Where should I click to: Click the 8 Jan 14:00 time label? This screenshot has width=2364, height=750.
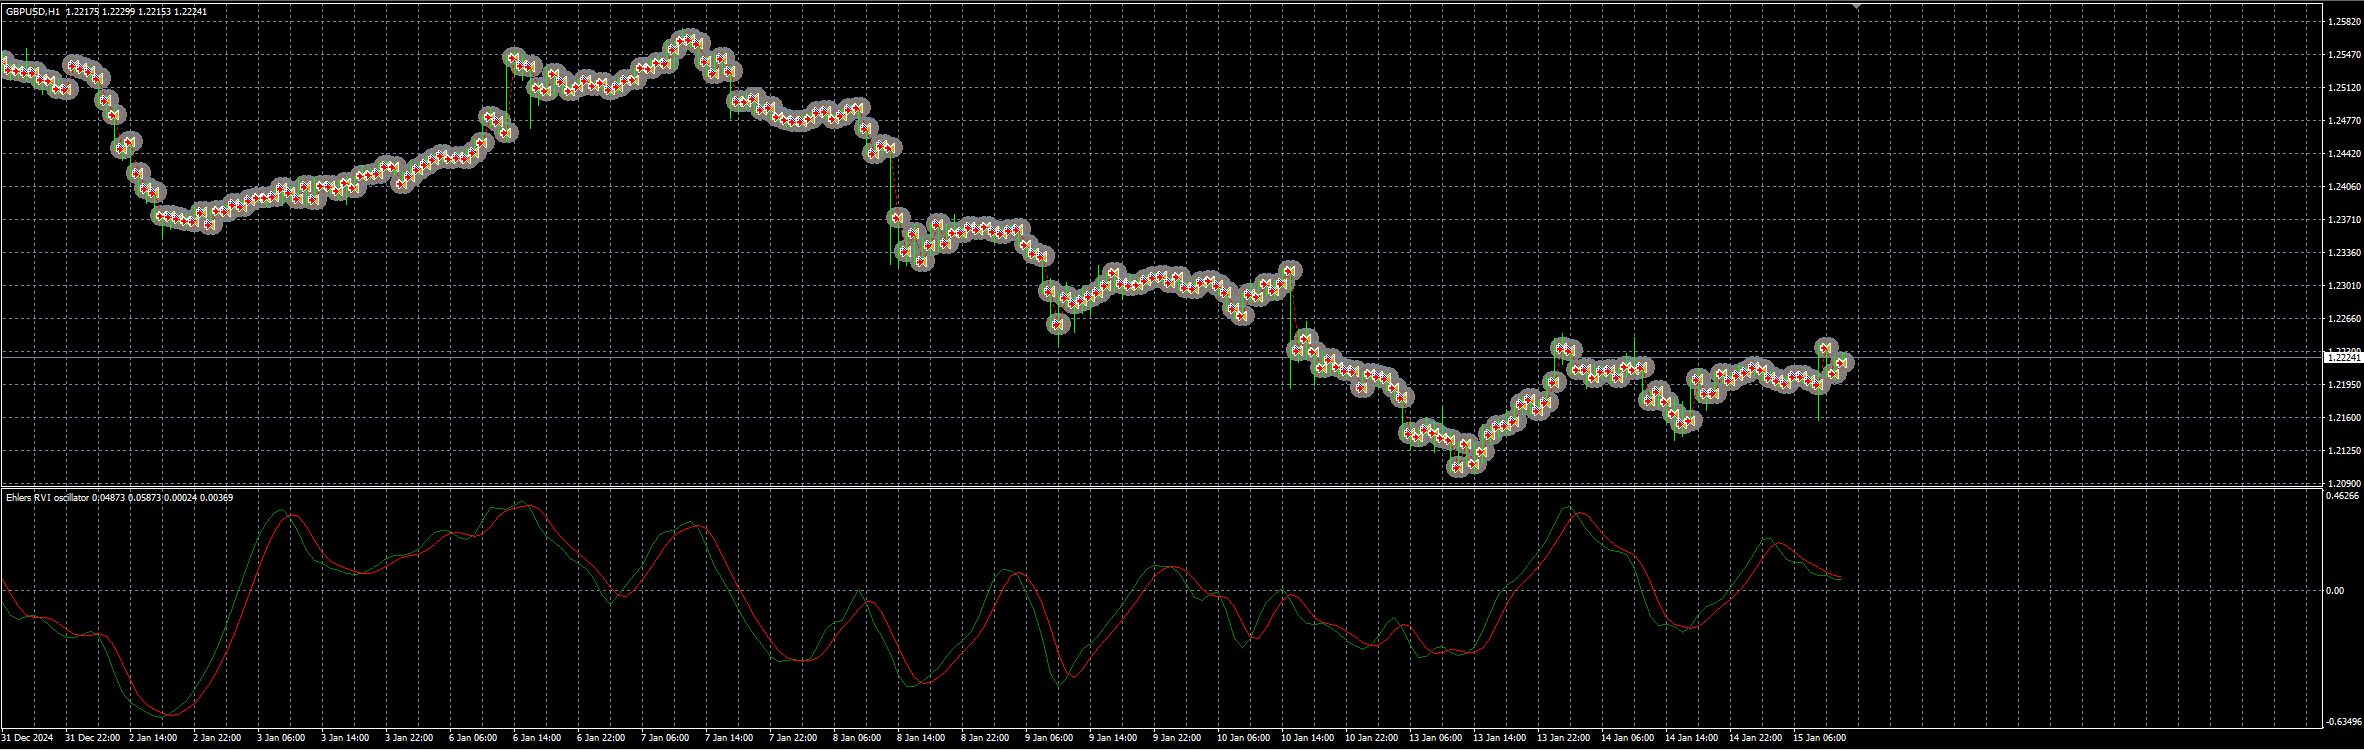(x=922, y=738)
